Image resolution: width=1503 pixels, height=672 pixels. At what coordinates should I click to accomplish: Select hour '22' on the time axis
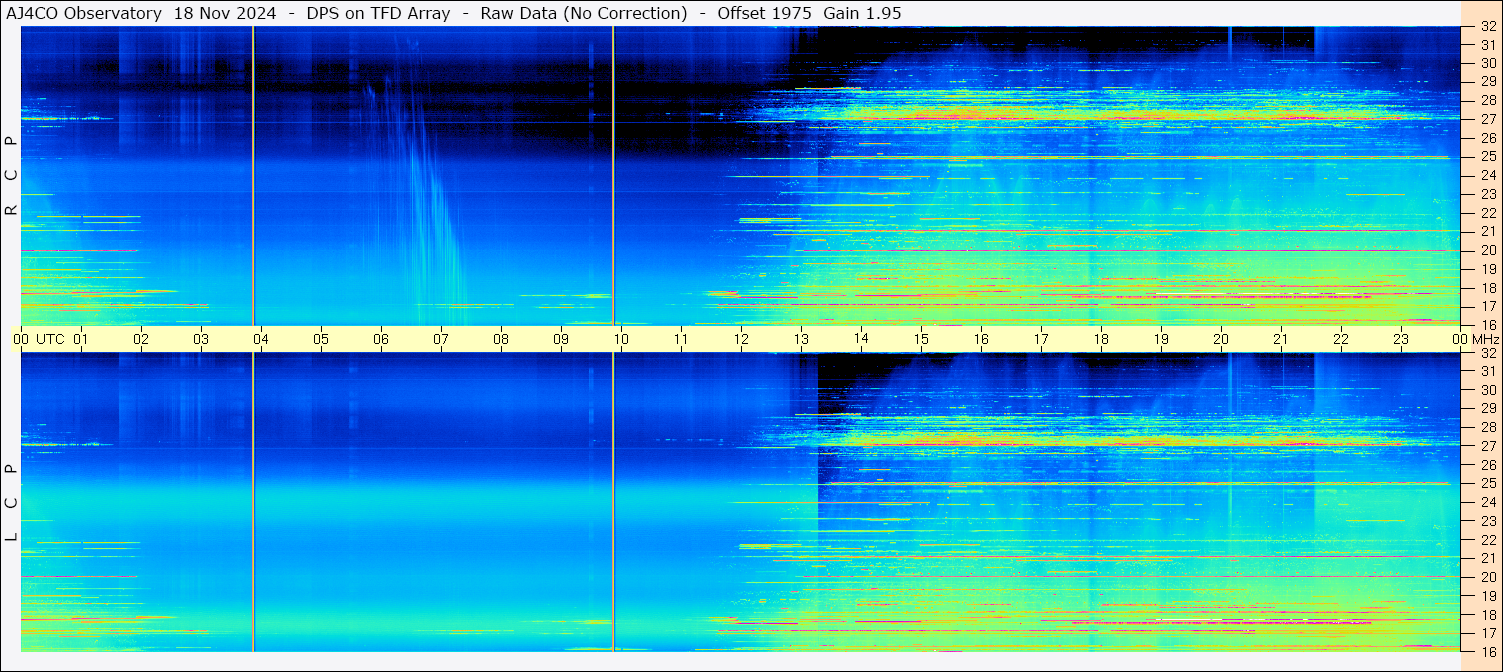coord(1341,339)
